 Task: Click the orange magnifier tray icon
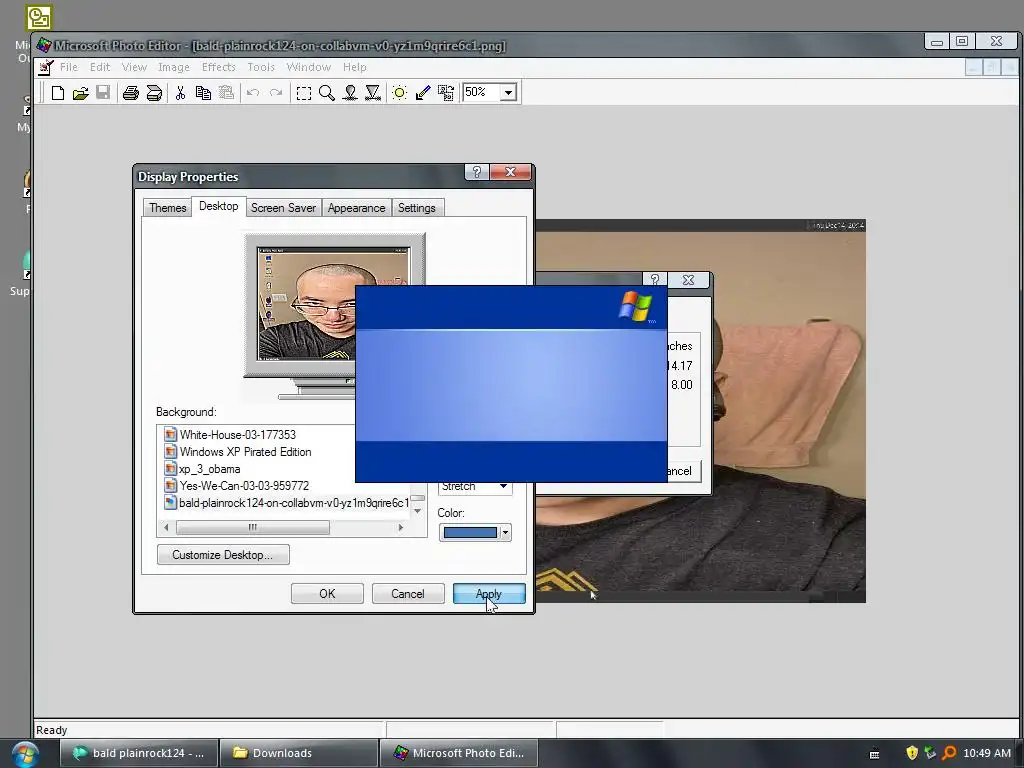pyautogui.click(x=949, y=753)
